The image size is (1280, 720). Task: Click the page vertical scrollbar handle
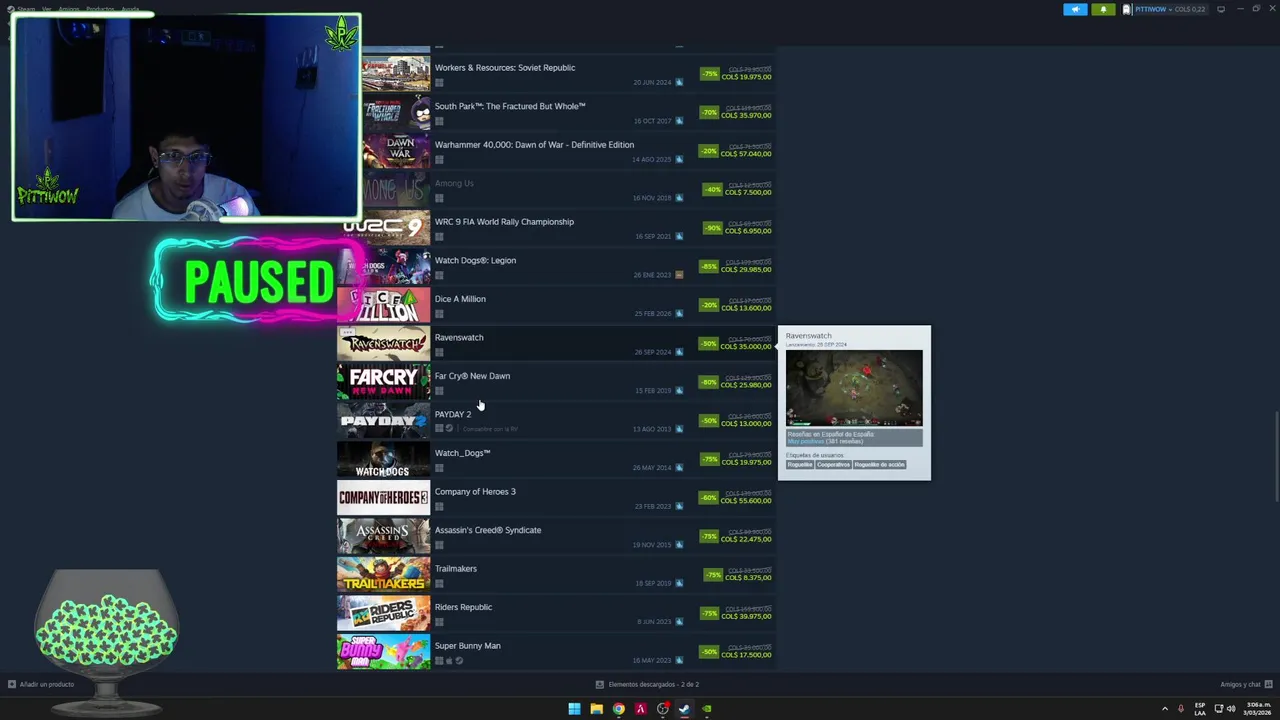pos(1277,455)
